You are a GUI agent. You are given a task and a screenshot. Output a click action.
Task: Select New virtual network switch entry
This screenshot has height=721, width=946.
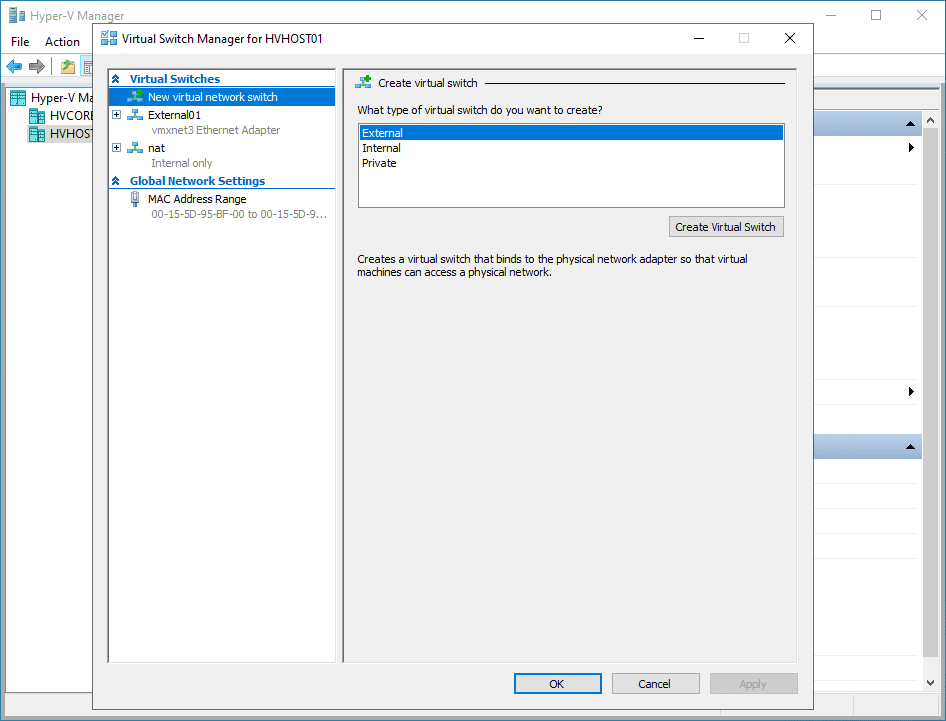[x=221, y=97]
